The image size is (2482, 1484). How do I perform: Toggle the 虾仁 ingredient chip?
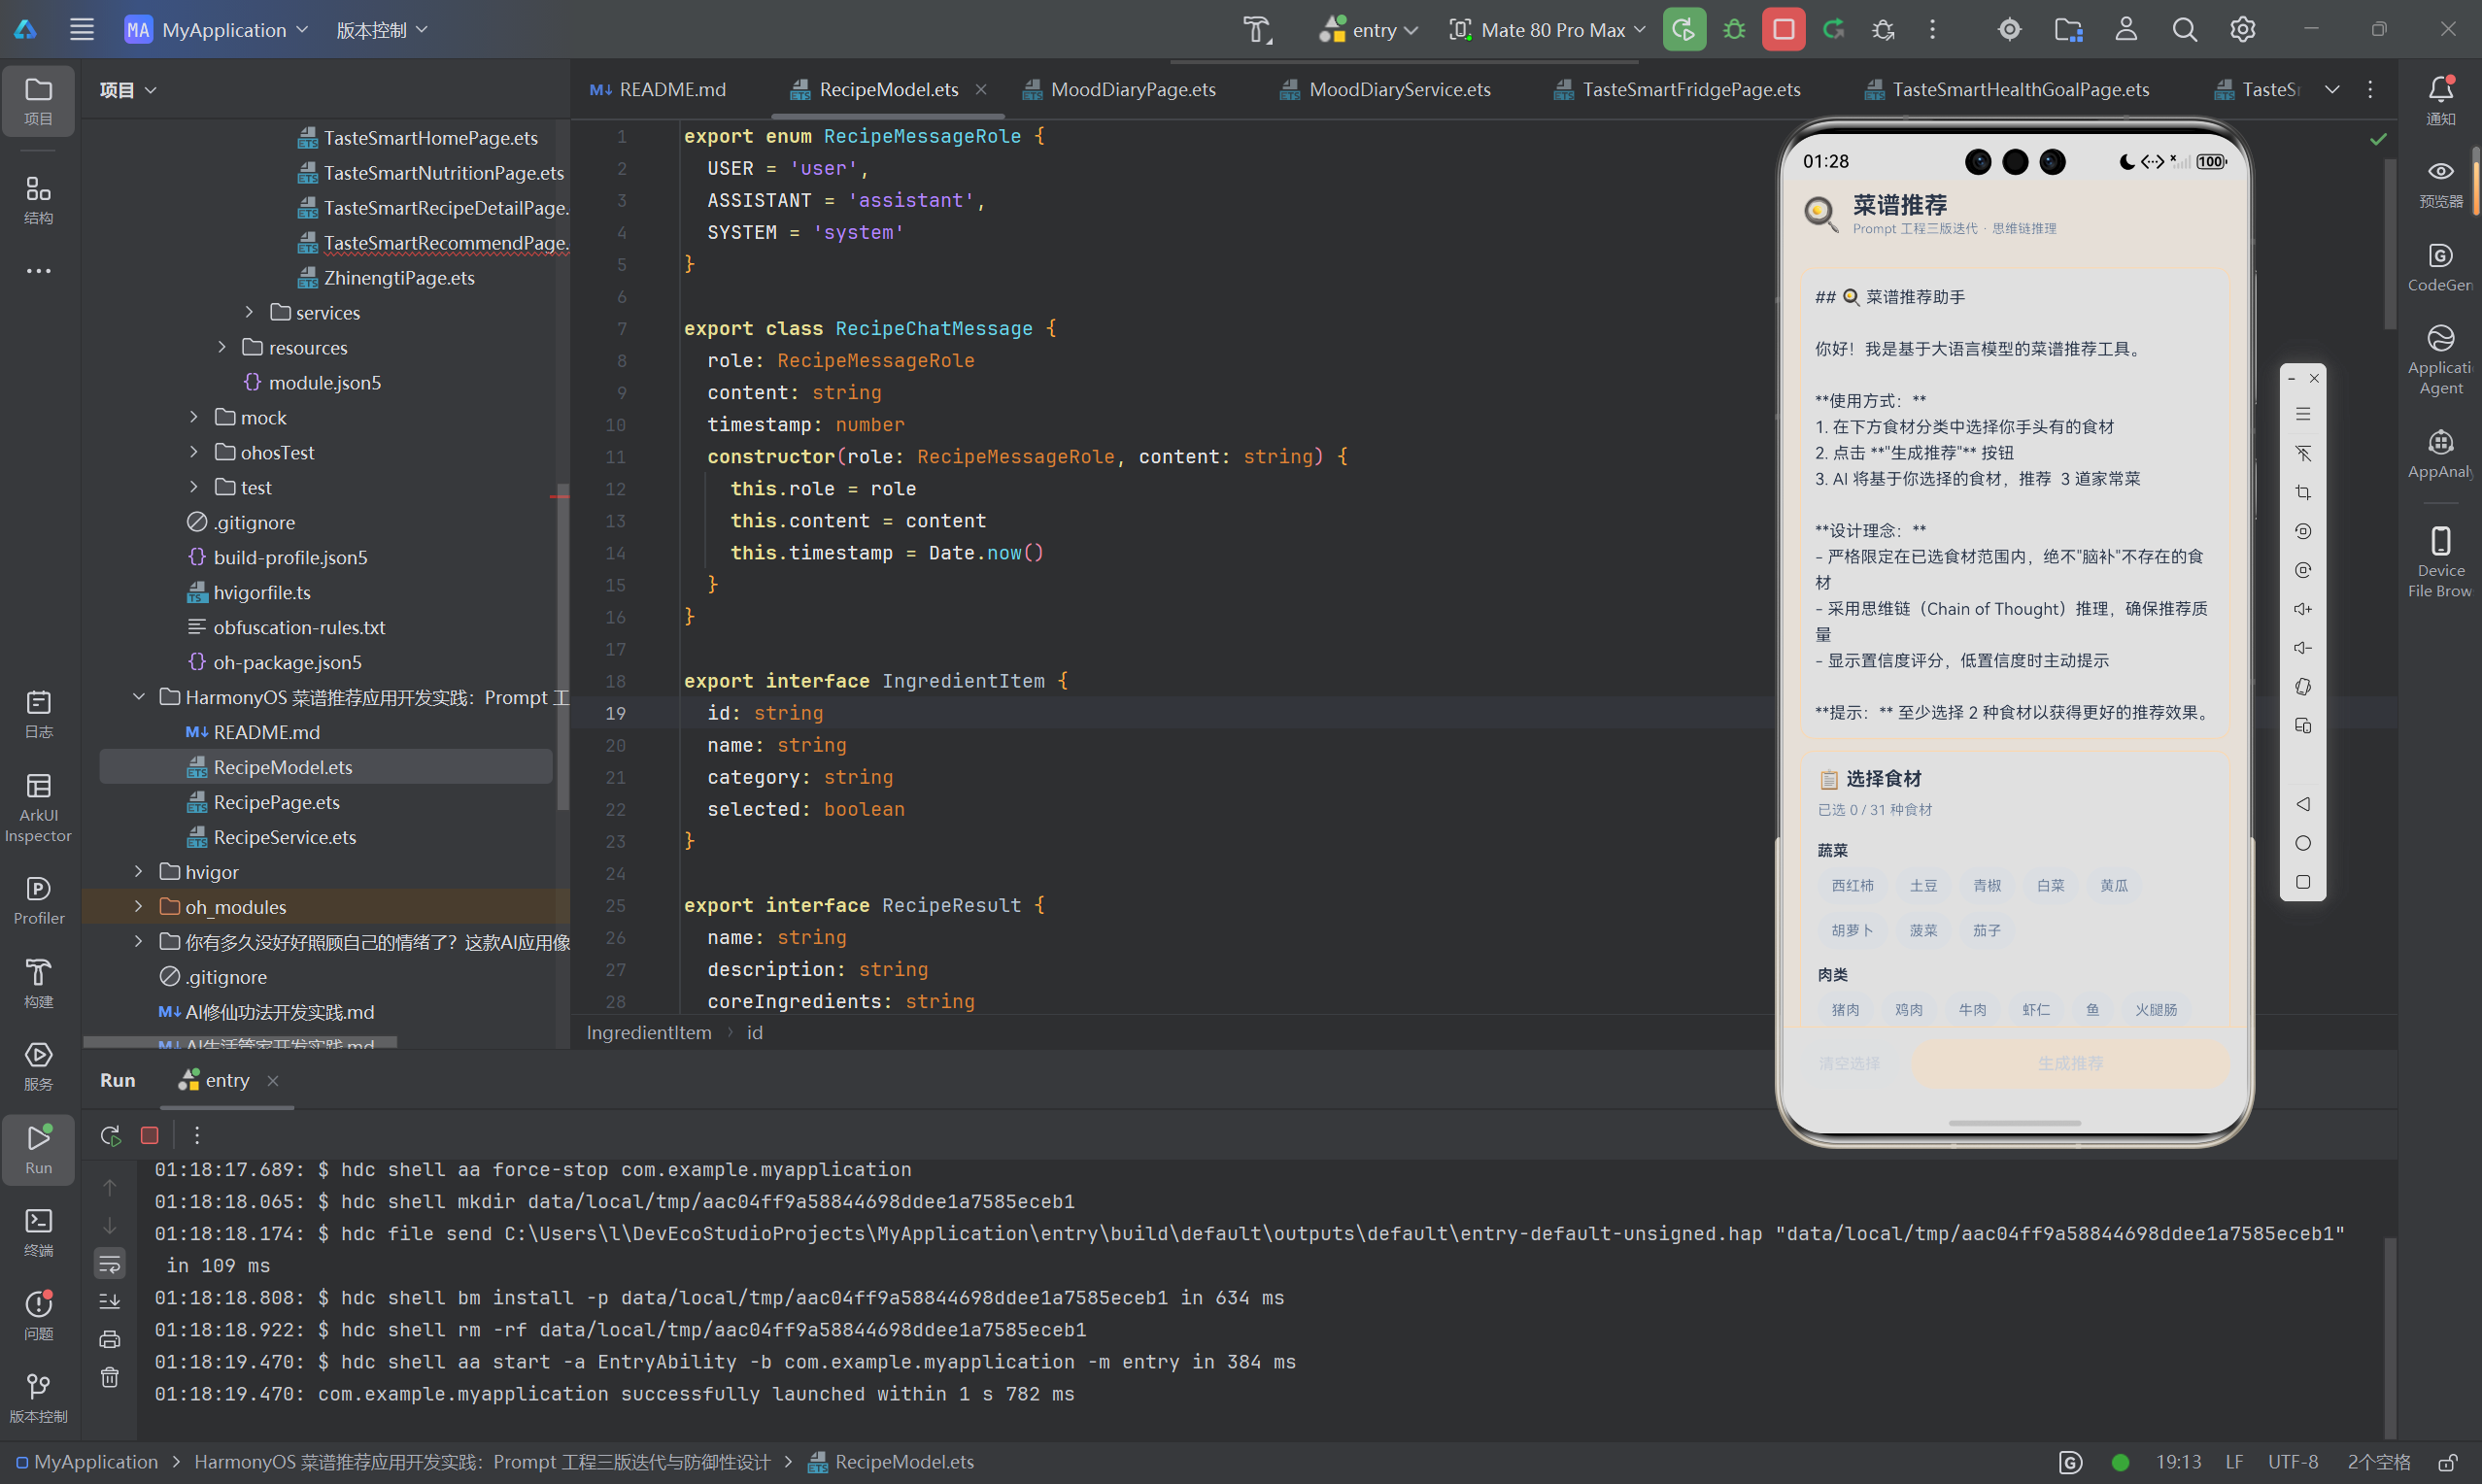tap(2036, 1009)
